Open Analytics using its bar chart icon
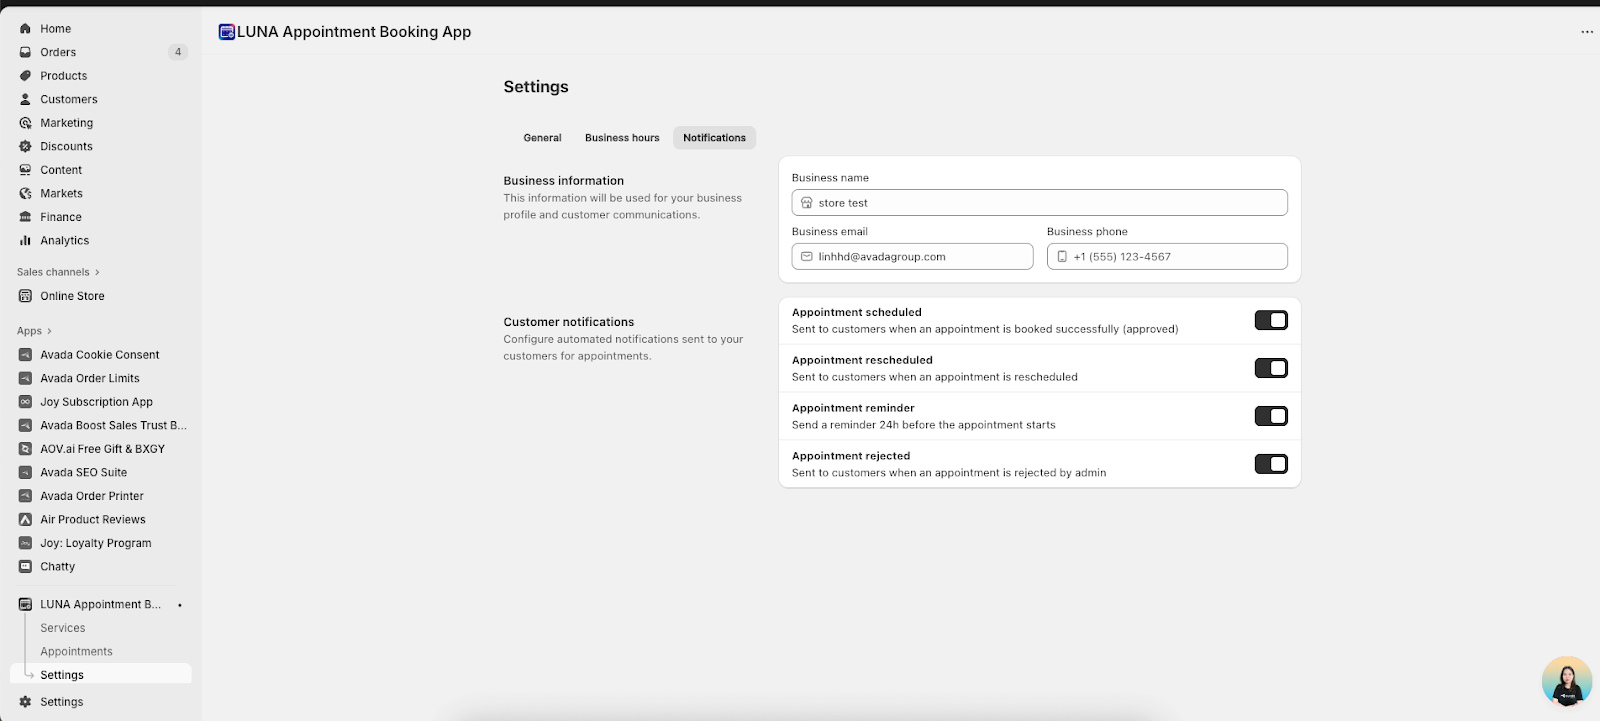 pos(25,241)
